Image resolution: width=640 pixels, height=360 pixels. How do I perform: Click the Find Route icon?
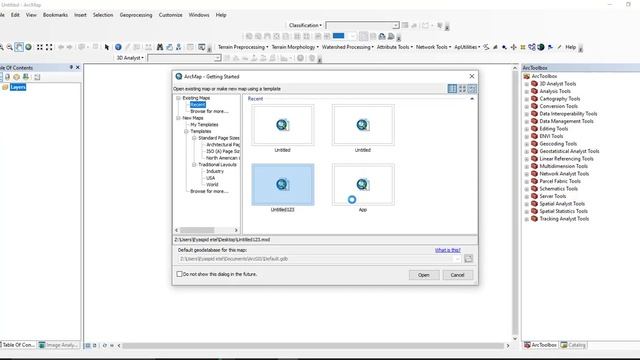[169, 47]
